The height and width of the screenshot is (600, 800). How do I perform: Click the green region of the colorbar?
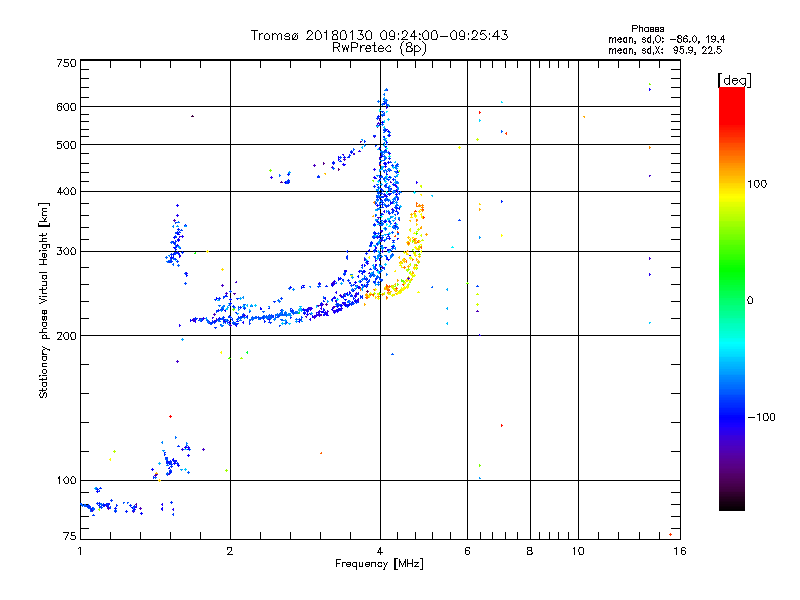click(732, 270)
